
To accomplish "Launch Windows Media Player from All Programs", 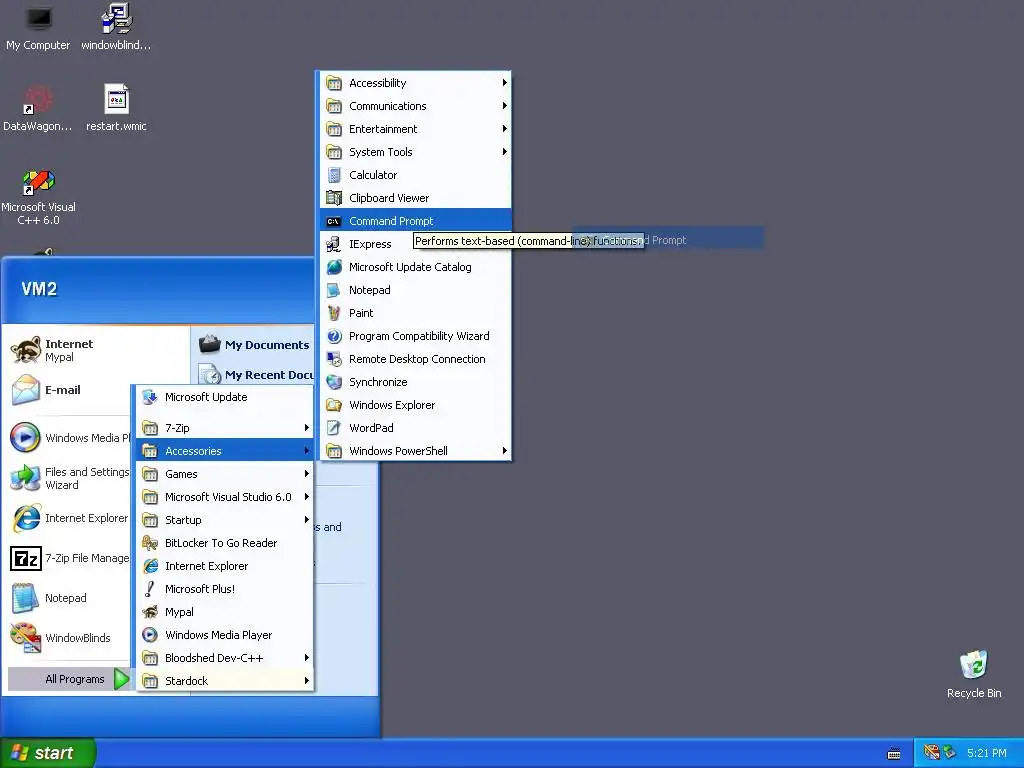I will pyautogui.click(x=225, y=635).
